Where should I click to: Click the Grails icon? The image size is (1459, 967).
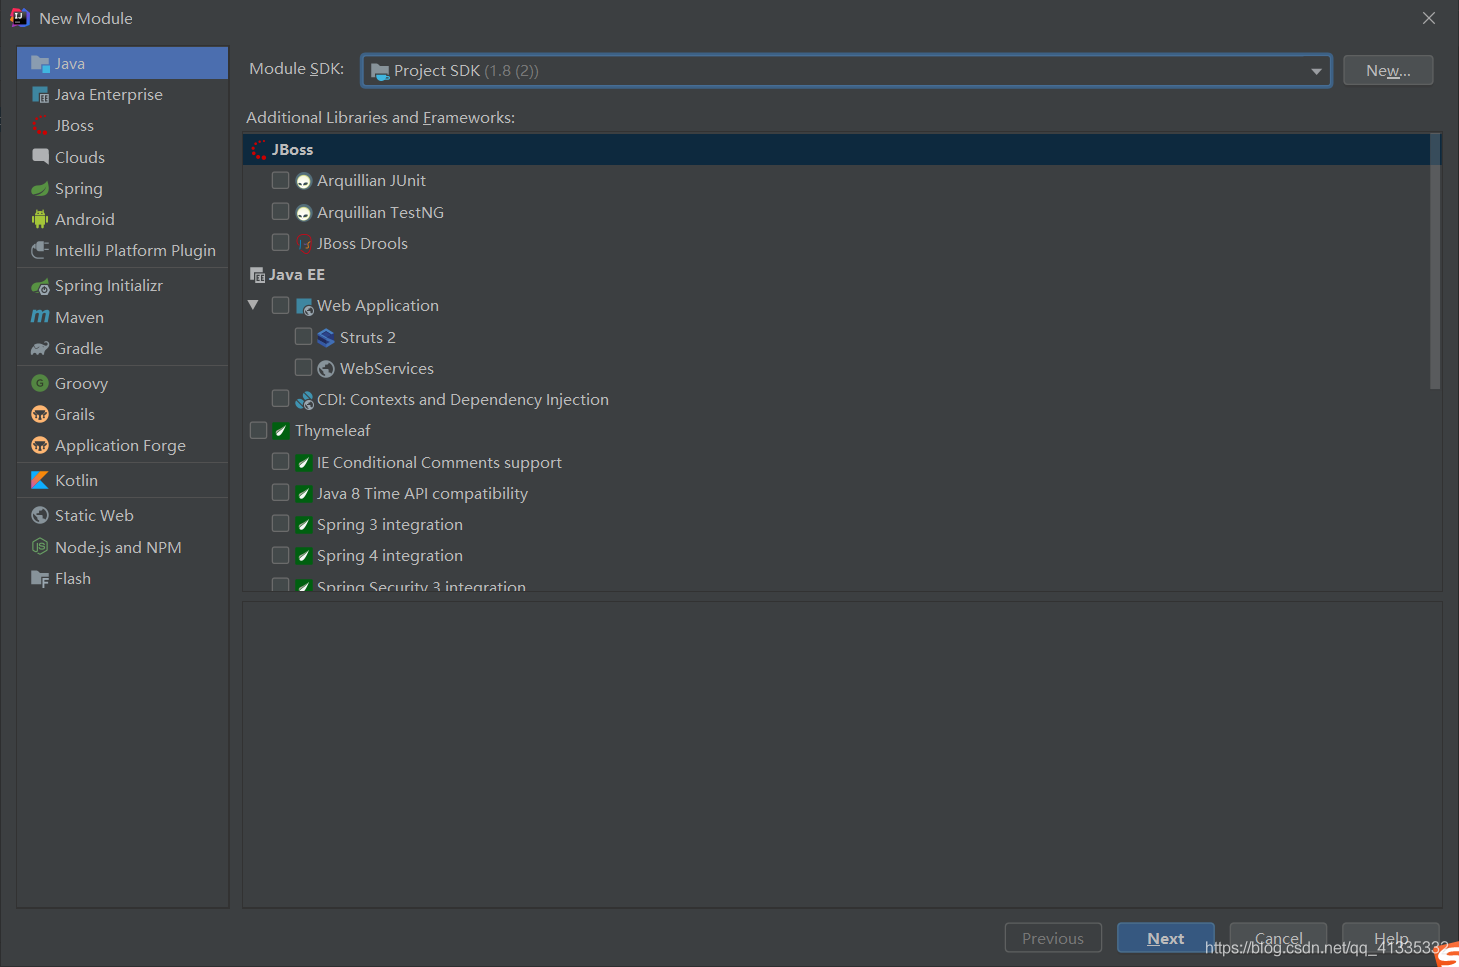[40, 414]
